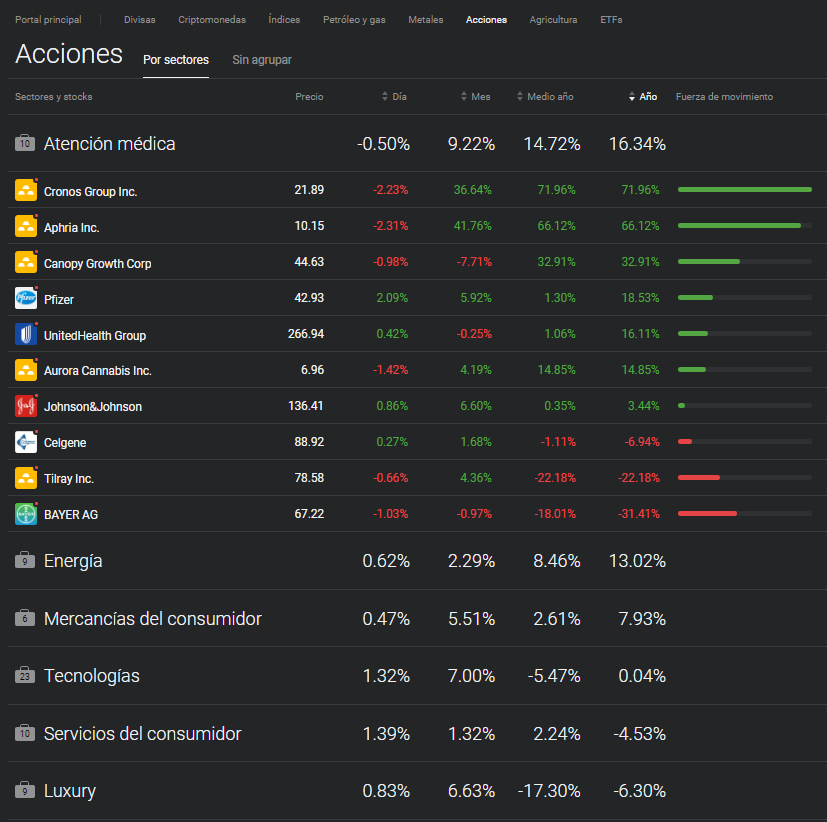Open the Divisas section
Viewport: 827px width, 822px height.
(140, 20)
